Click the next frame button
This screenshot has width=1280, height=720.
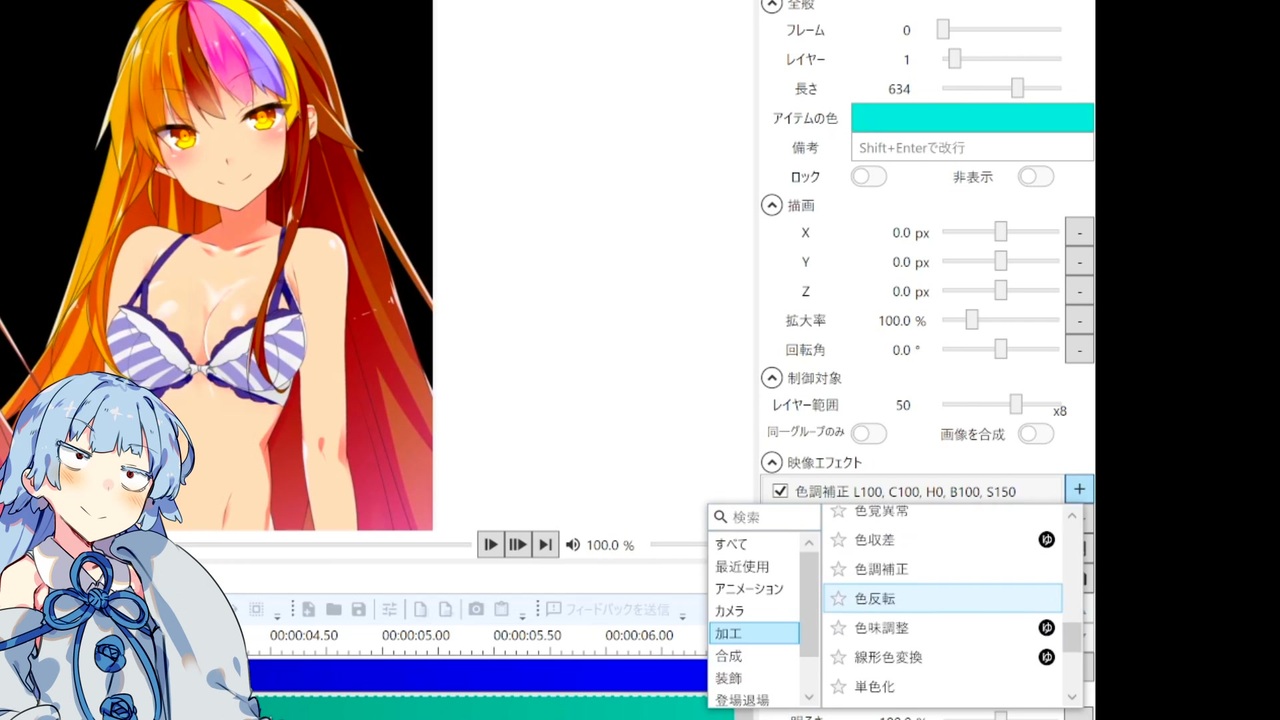point(545,545)
